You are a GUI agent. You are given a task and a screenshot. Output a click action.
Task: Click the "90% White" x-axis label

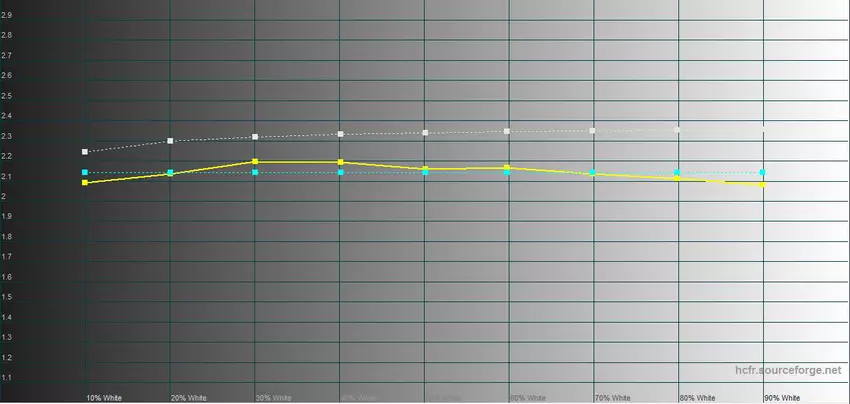[782, 397]
